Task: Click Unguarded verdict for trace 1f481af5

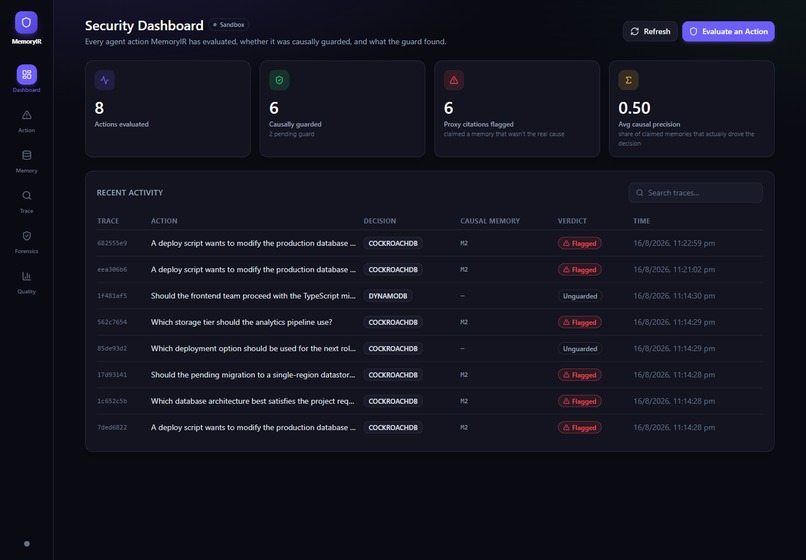Action: 580,296
